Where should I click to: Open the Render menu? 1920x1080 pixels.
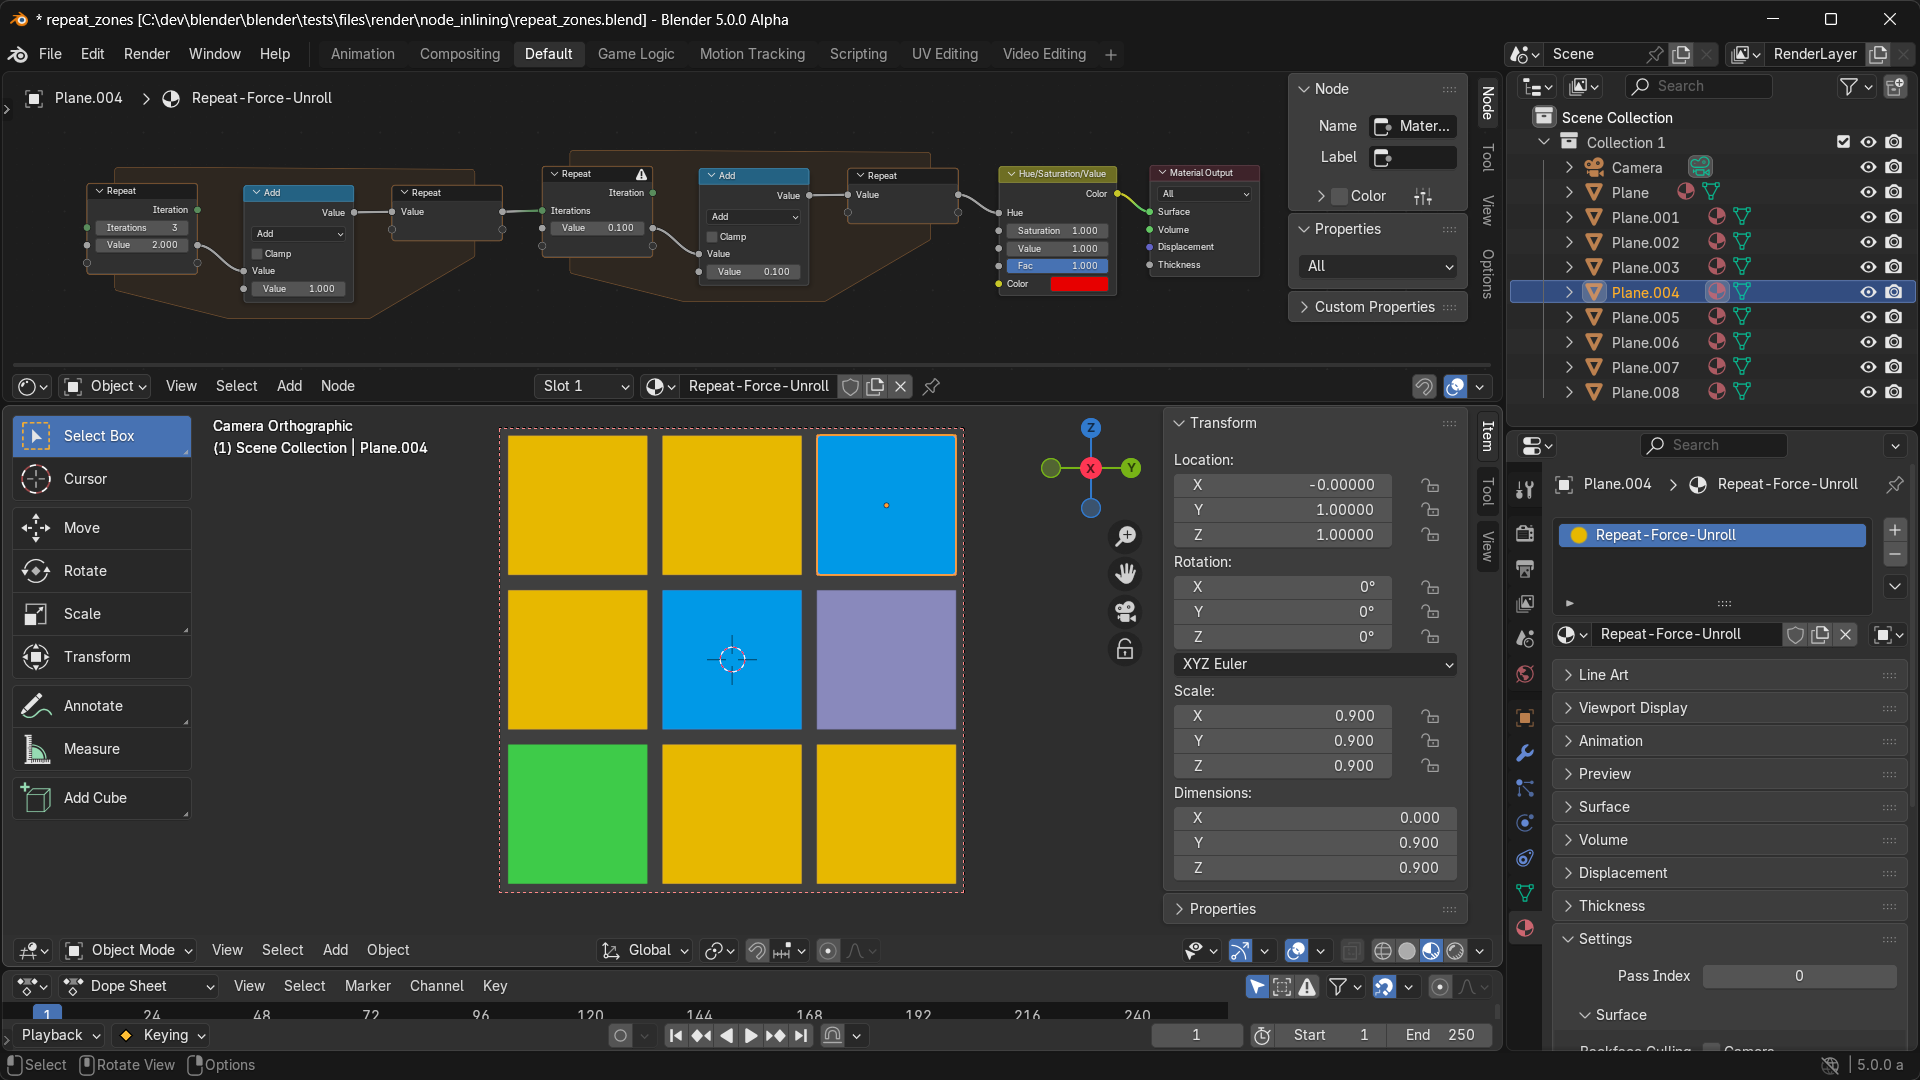(147, 54)
